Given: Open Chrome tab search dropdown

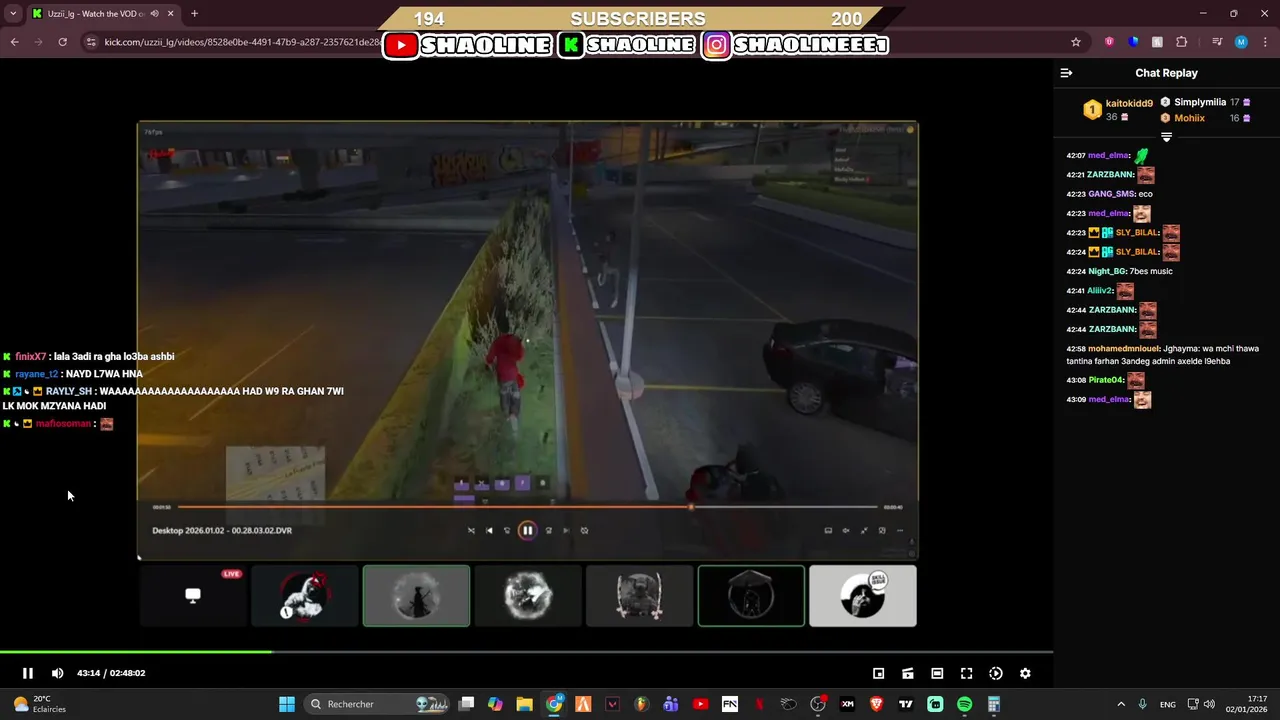Looking at the screenshot, I should click(13, 14).
